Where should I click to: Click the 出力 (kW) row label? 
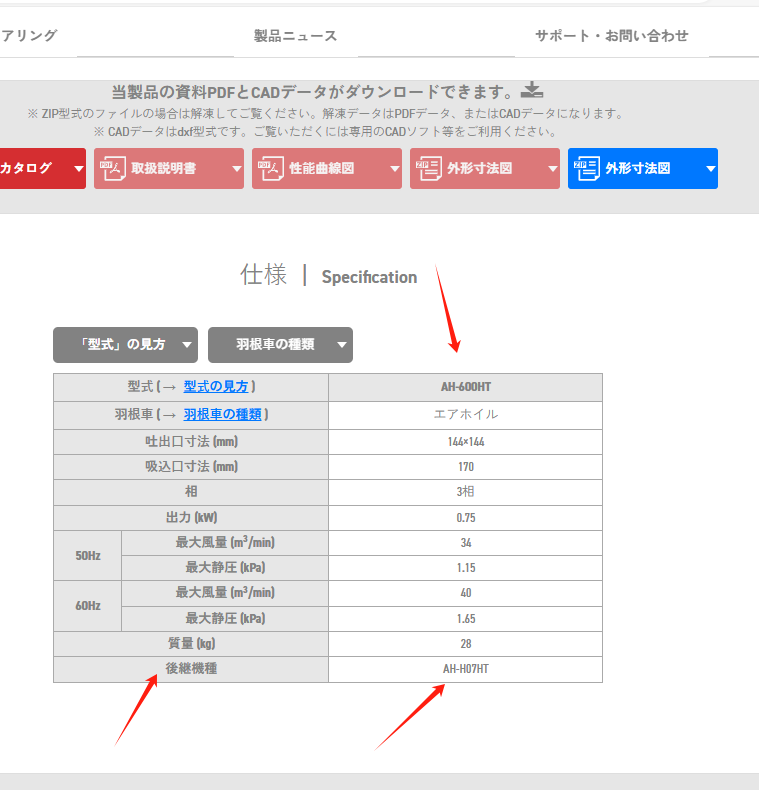coord(192,518)
